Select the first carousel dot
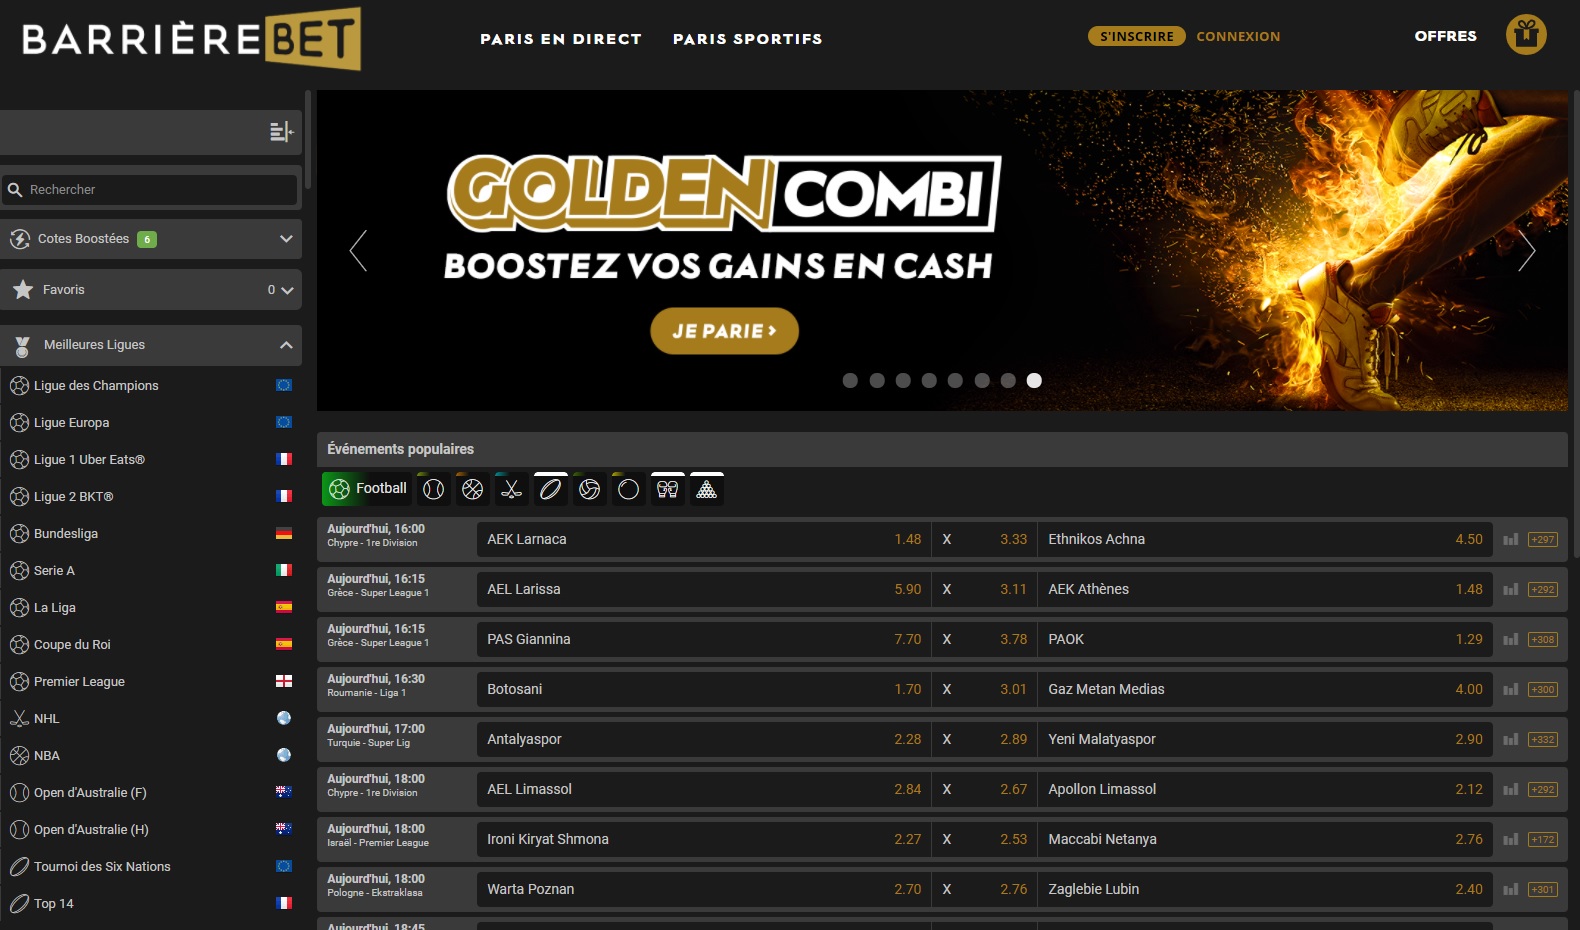This screenshot has height=930, width=1580. [x=850, y=380]
